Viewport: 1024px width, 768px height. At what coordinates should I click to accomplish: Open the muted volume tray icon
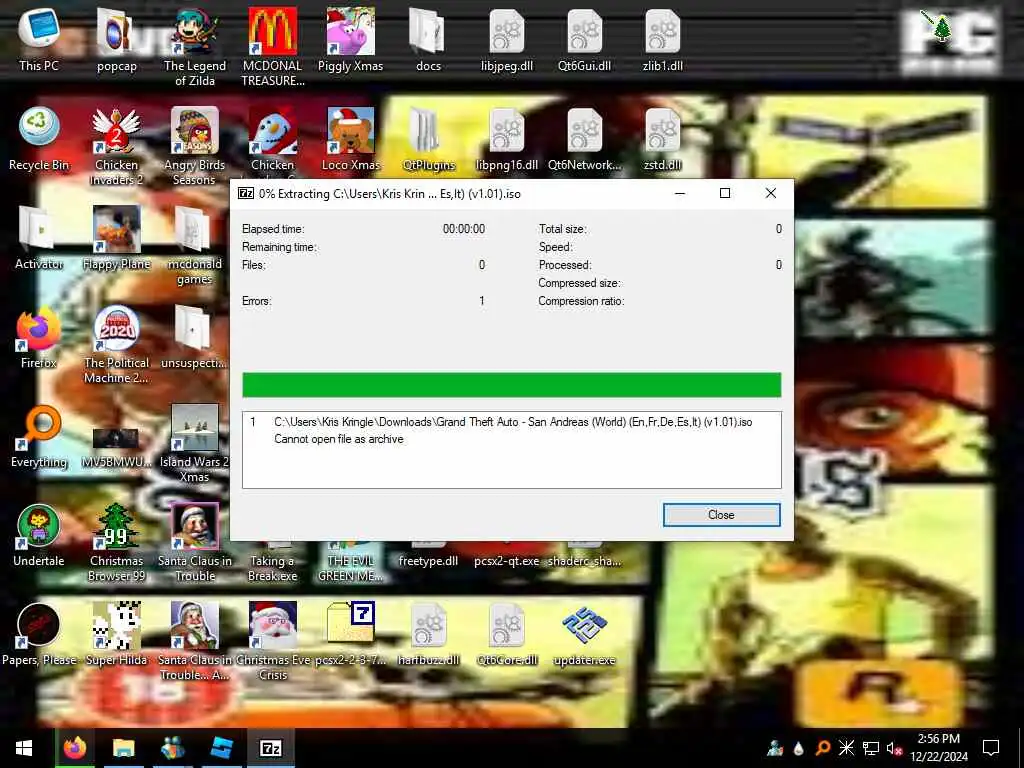pos(895,748)
